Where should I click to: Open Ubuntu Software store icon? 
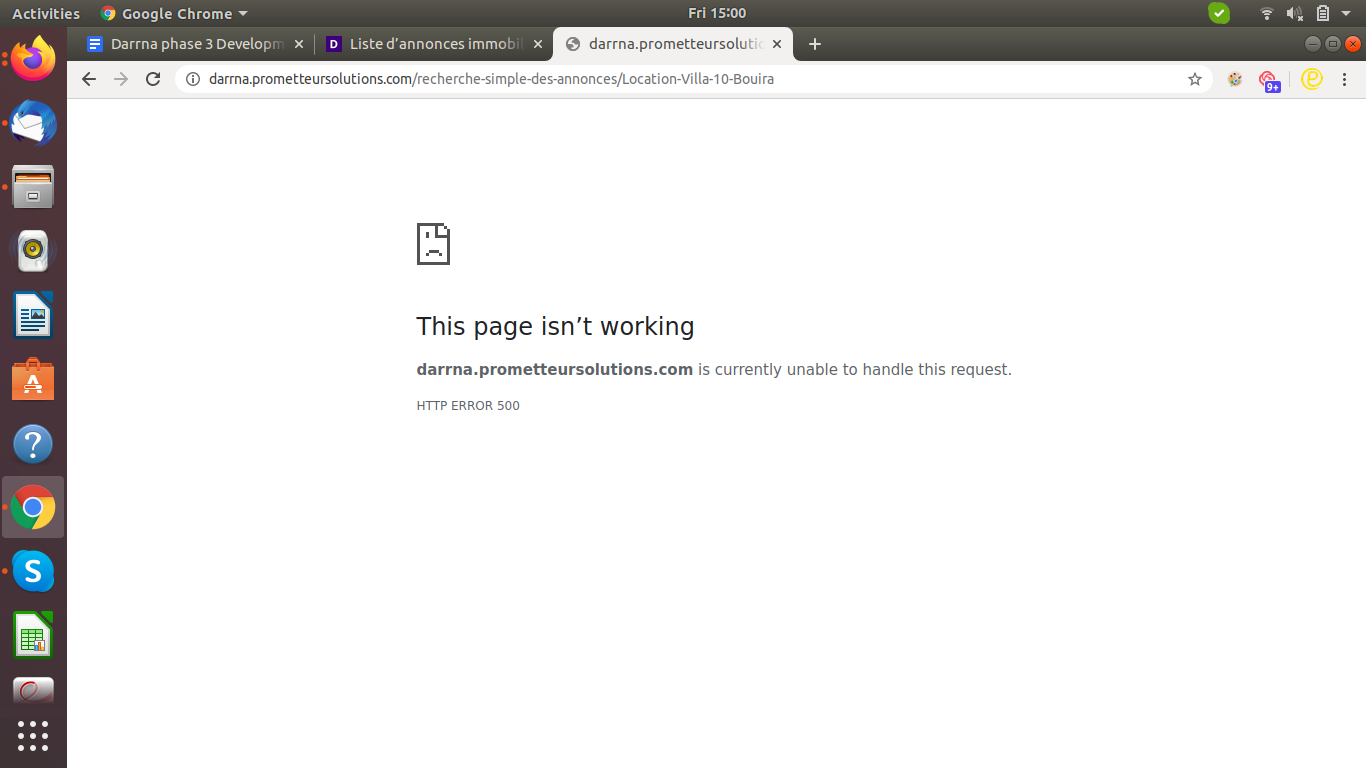tap(33, 380)
